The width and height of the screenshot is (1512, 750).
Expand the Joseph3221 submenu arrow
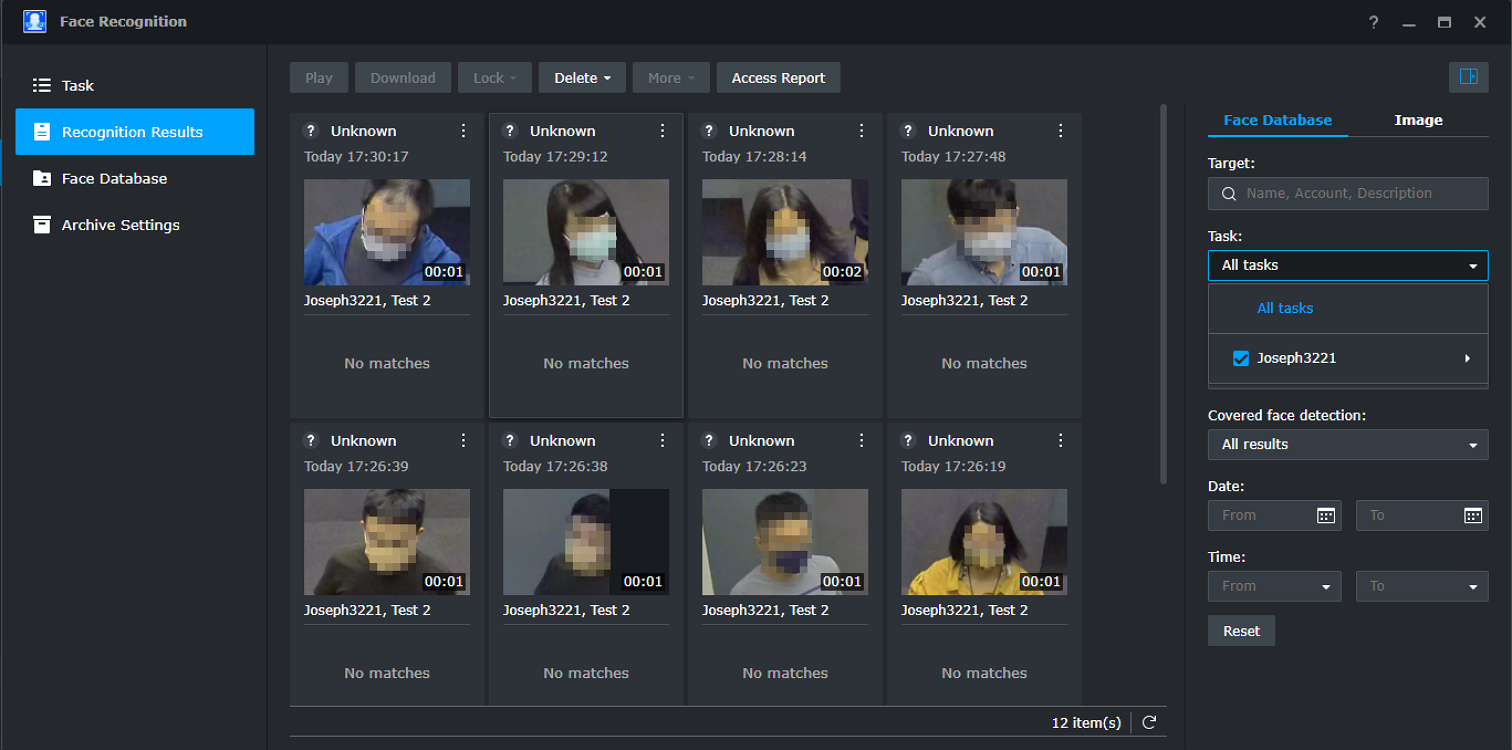tap(1467, 358)
